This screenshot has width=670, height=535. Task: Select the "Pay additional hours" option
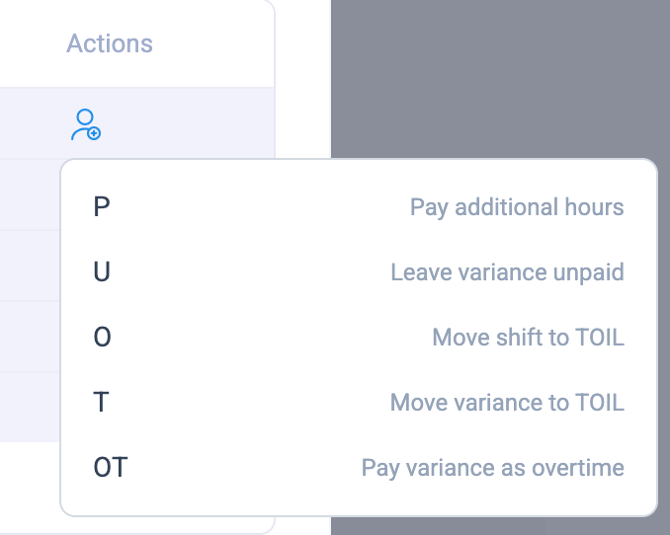(x=516, y=208)
